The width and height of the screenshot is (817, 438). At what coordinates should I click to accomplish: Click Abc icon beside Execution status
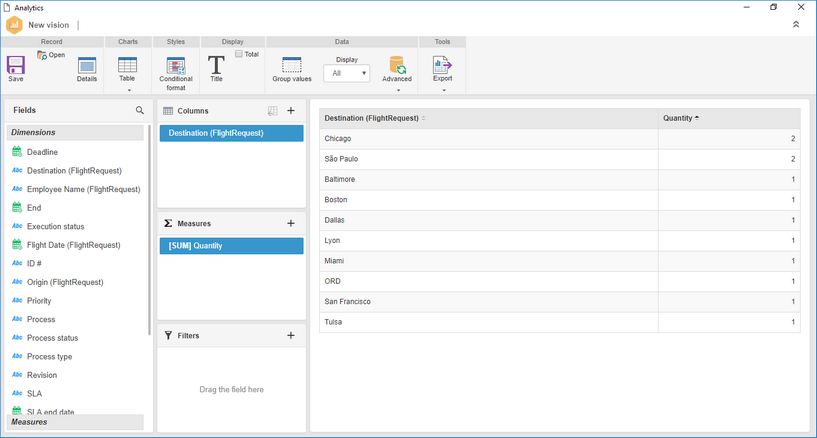click(x=17, y=226)
